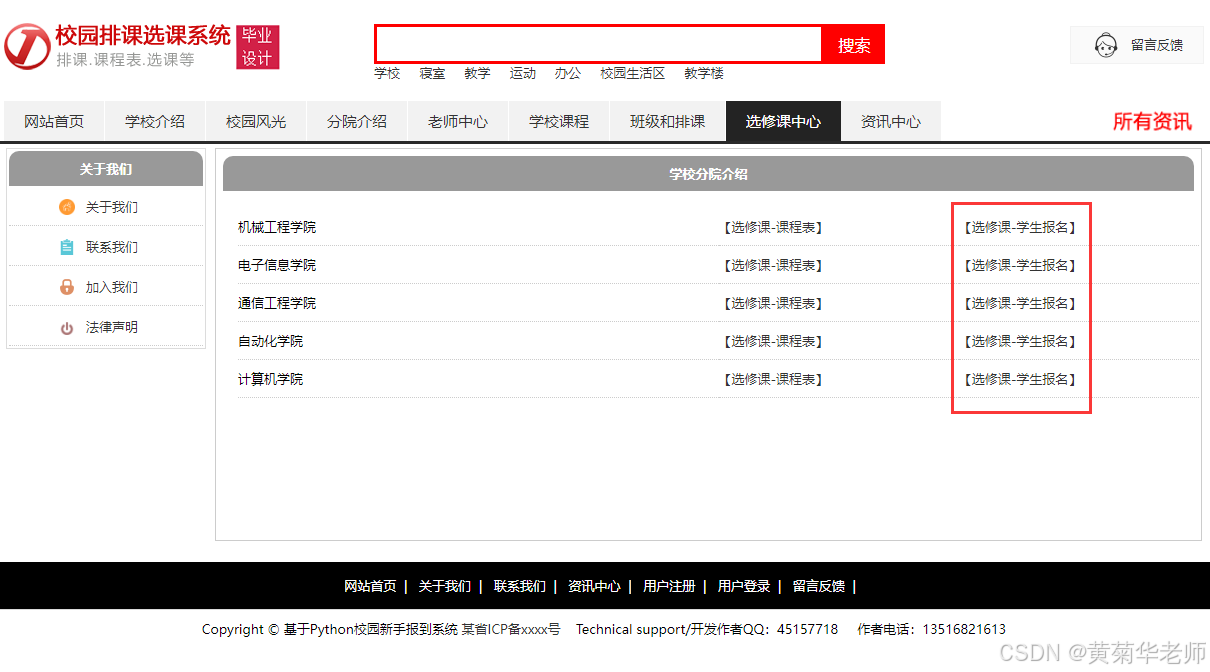Image resolution: width=1210 pixels, height=672 pixels.
Task: Click 用户登录 in the footer
Action: coord(744,586)
